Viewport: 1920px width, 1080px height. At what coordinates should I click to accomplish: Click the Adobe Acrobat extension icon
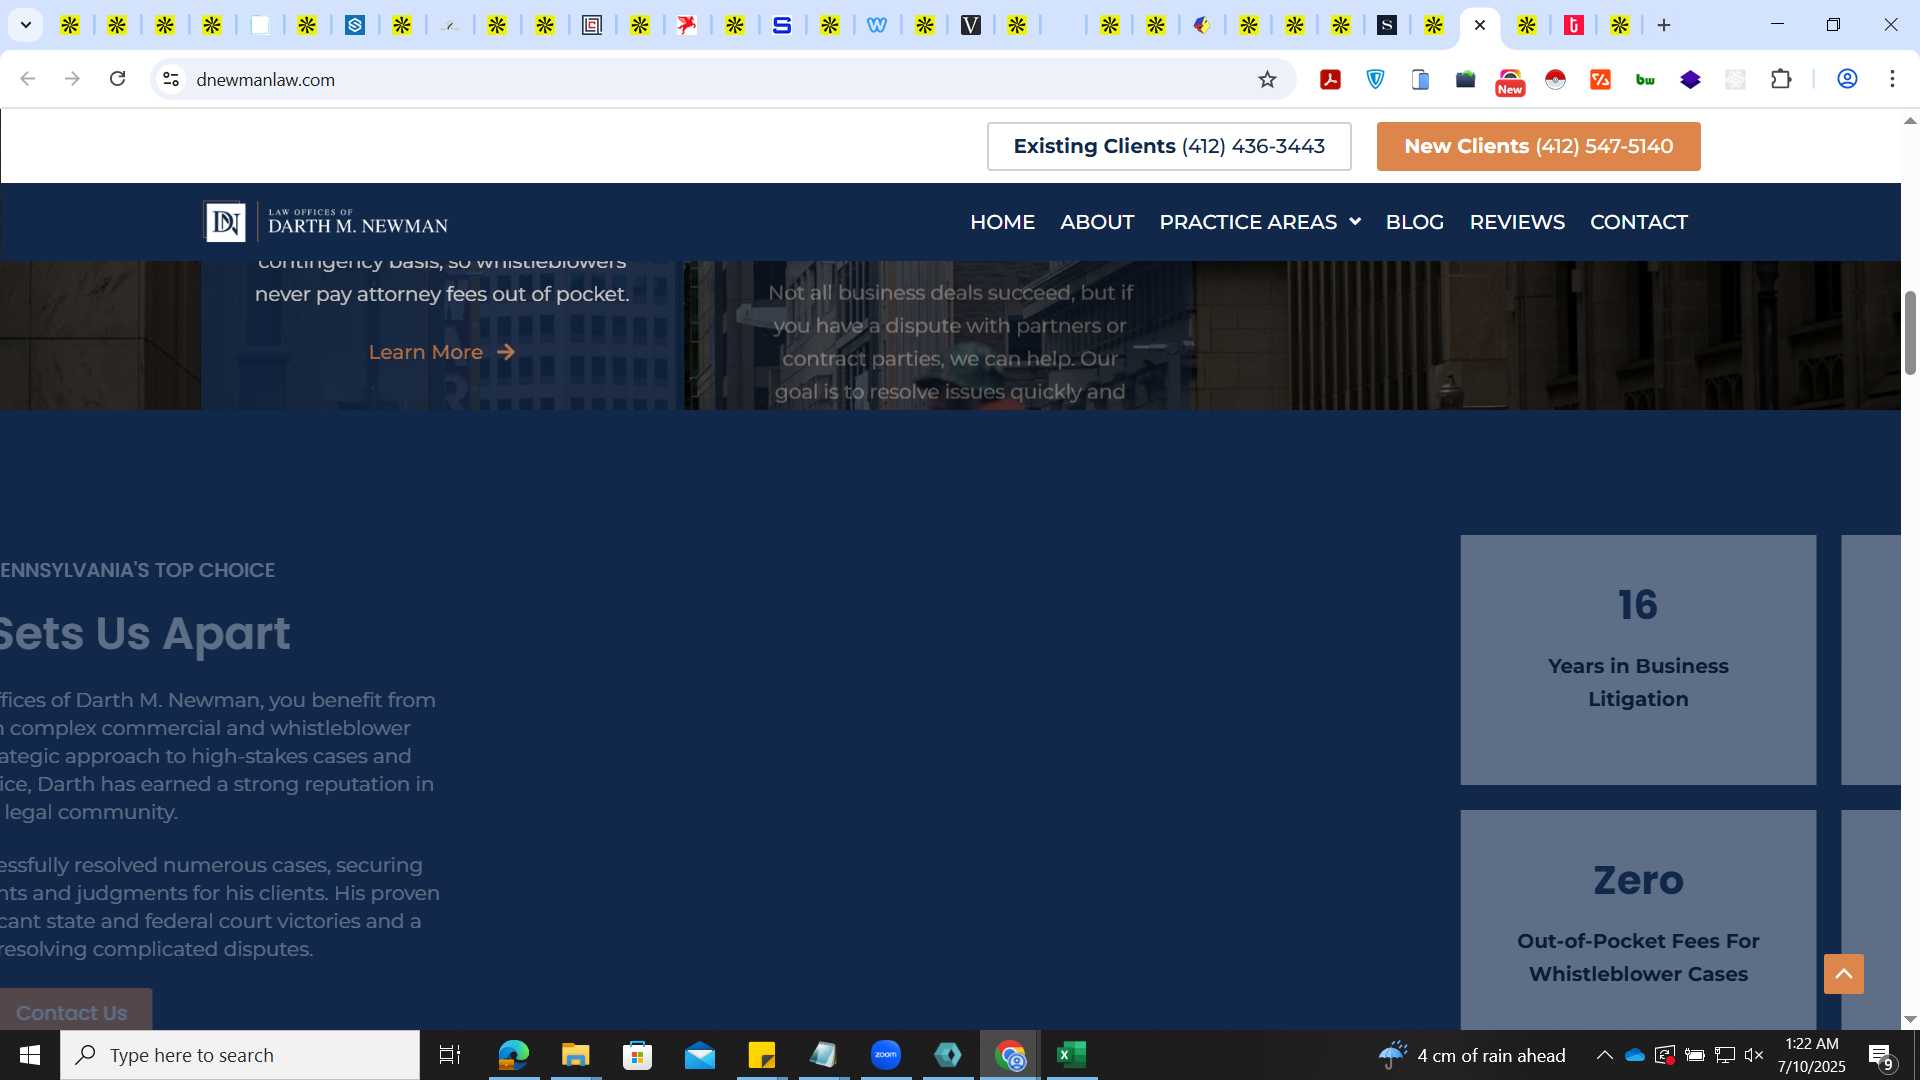coord(1330,80)
